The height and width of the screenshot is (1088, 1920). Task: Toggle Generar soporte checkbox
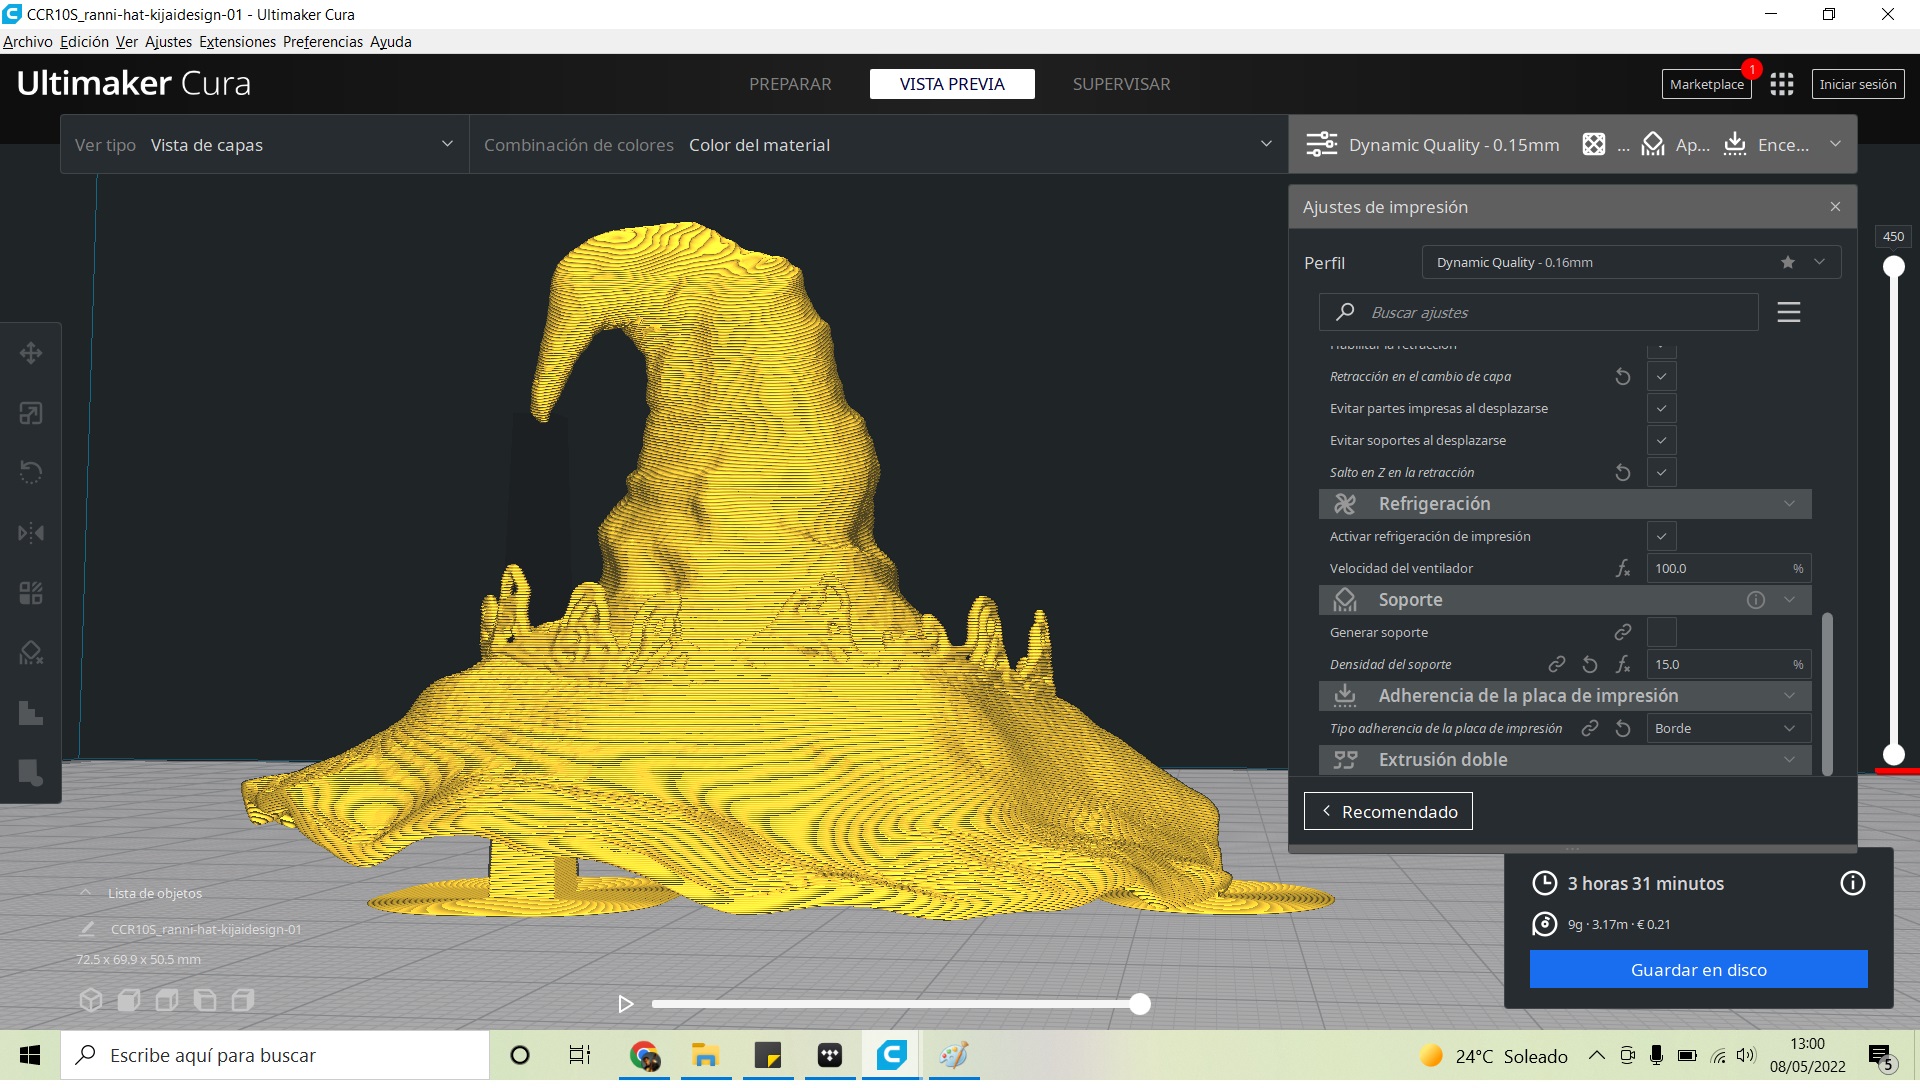click(1661, 632)
